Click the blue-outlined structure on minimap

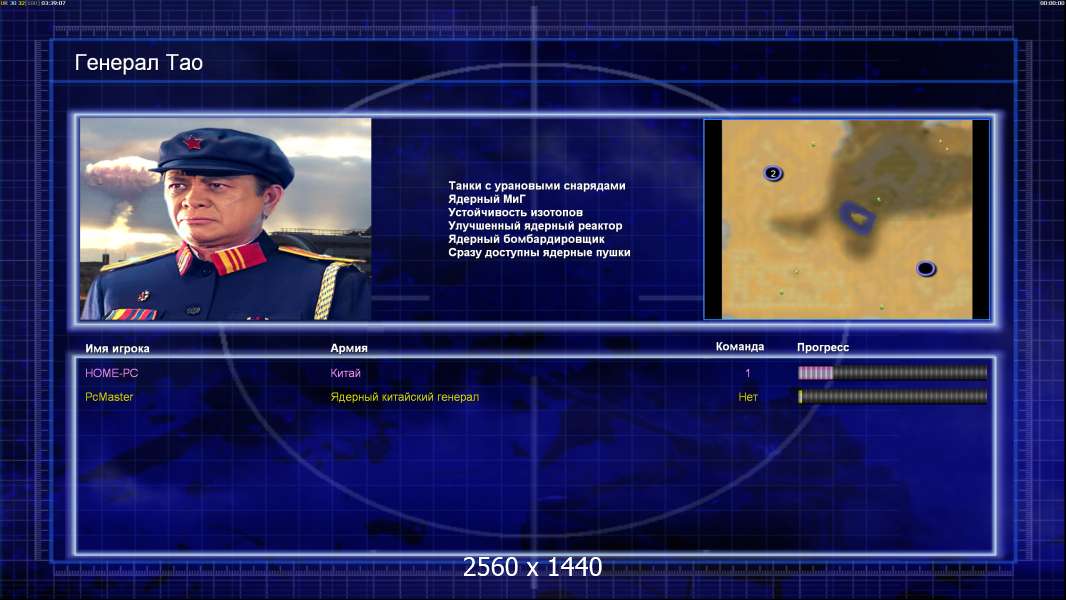(x=857, y=217)
